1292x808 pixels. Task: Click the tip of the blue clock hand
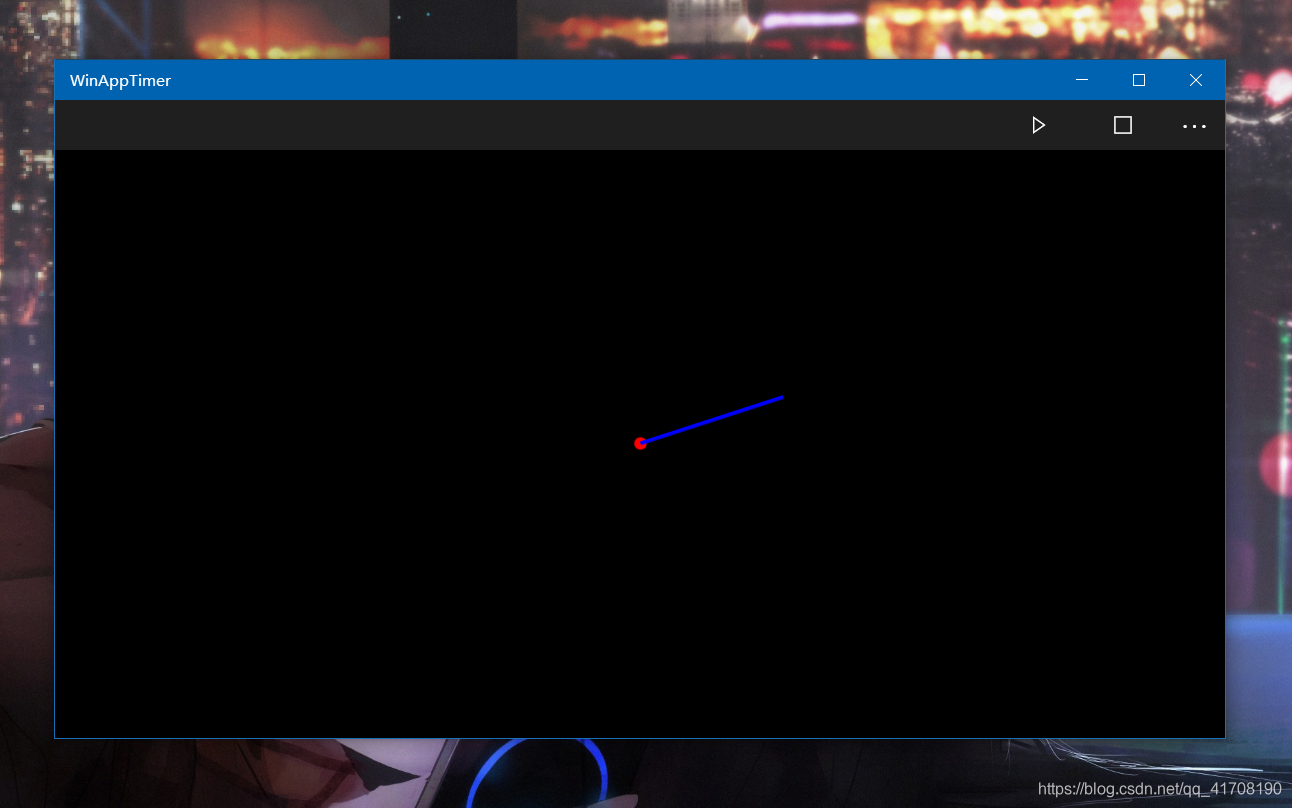(782, 397)
